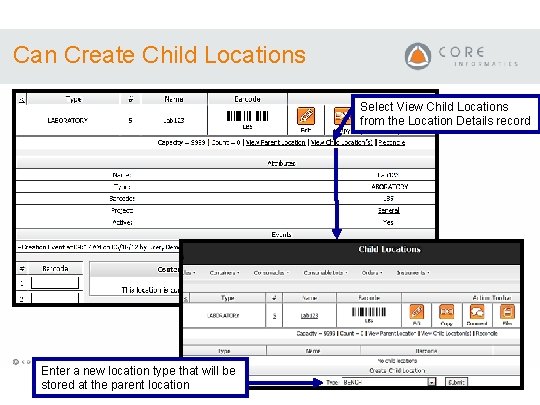Viewport: 540px width, 405px height.
Task: Open Type dropdown for new child location
Action: [388, 382]
